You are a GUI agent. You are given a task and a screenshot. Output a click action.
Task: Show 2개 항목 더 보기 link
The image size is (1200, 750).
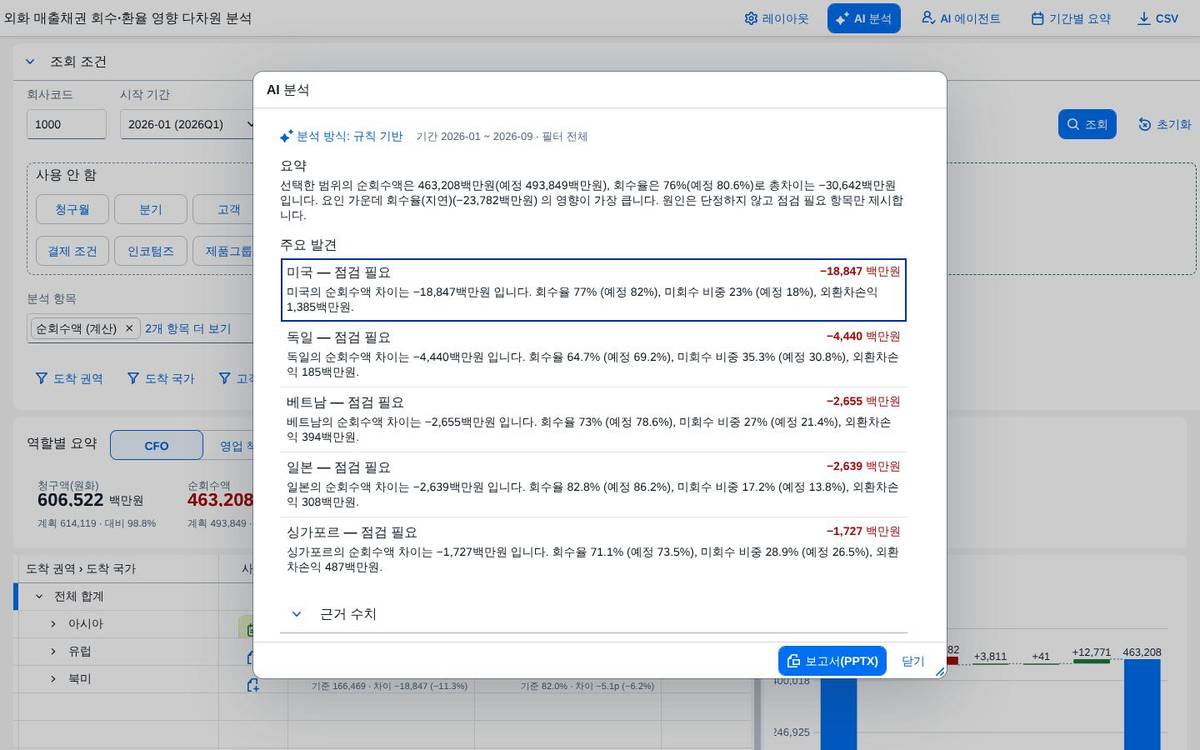pyautogui.click(x=188, y=328)
